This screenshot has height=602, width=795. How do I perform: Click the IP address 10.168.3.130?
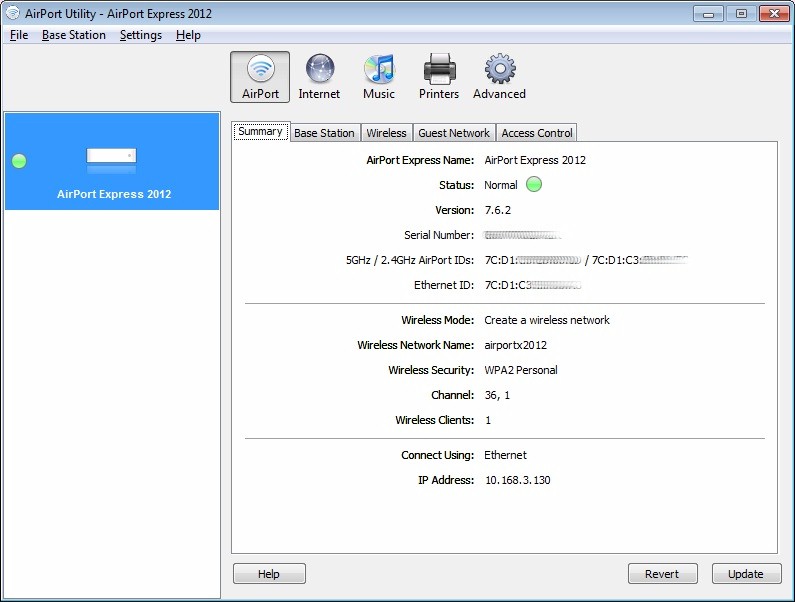[518, 480]
